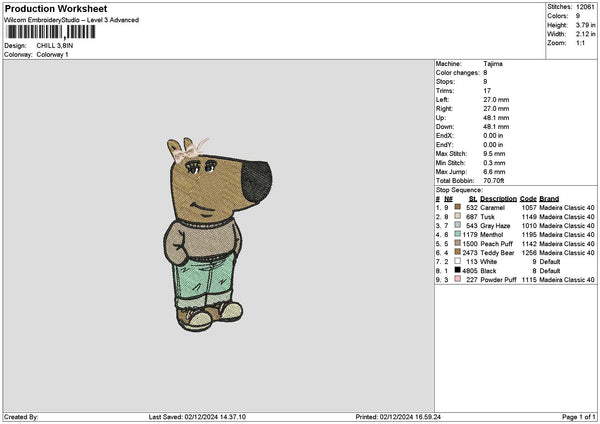Click the Black color swatch

(457, 270)
